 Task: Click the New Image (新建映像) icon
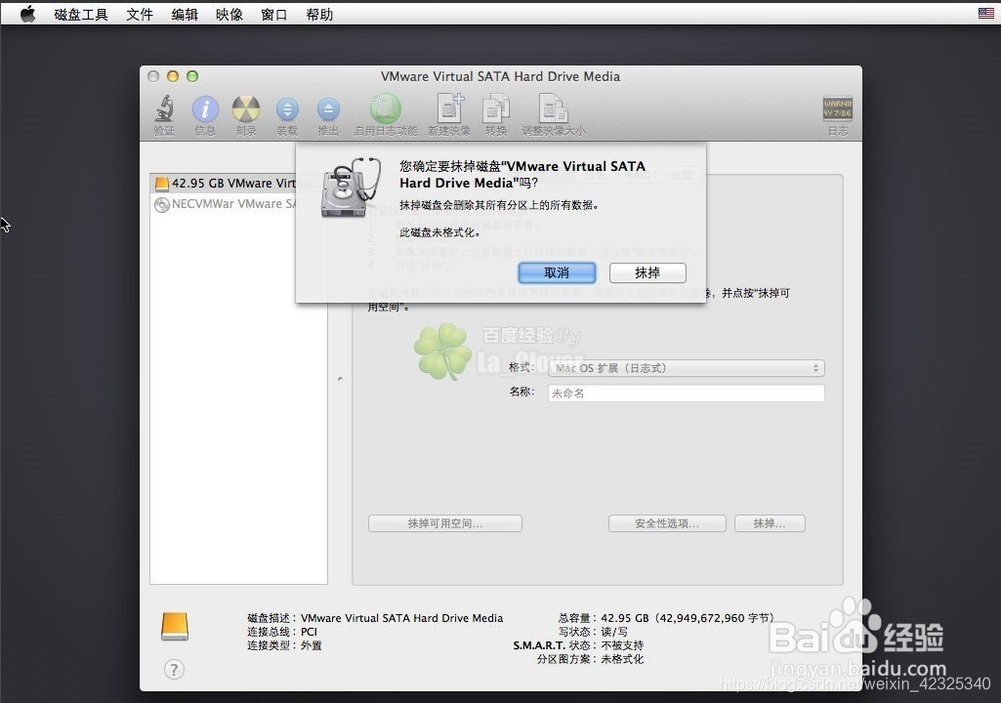pyautogui.click(x=449, y=108)
